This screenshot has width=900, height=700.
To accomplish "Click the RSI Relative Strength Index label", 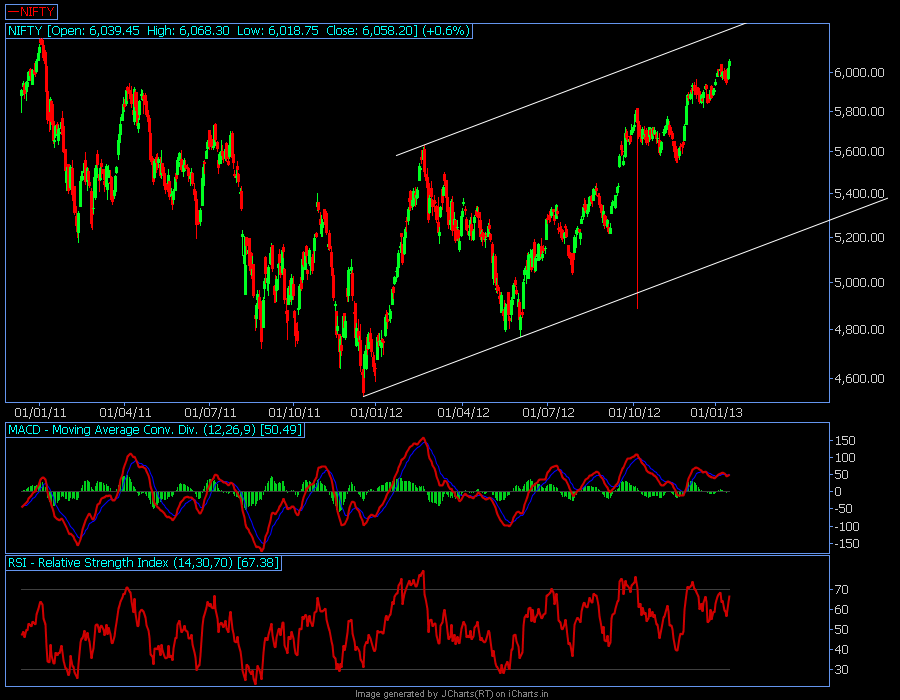I will pos(143,563).
